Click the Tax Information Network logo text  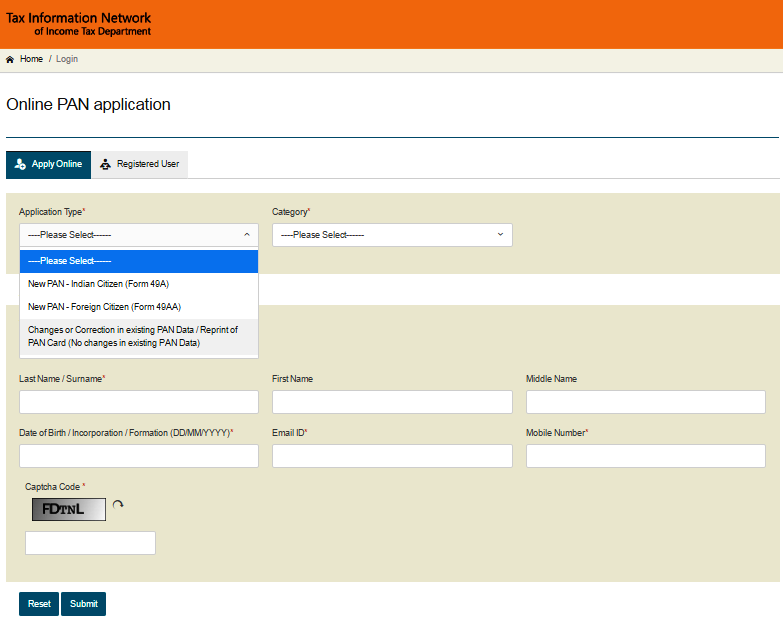click(x=78, y=24)
